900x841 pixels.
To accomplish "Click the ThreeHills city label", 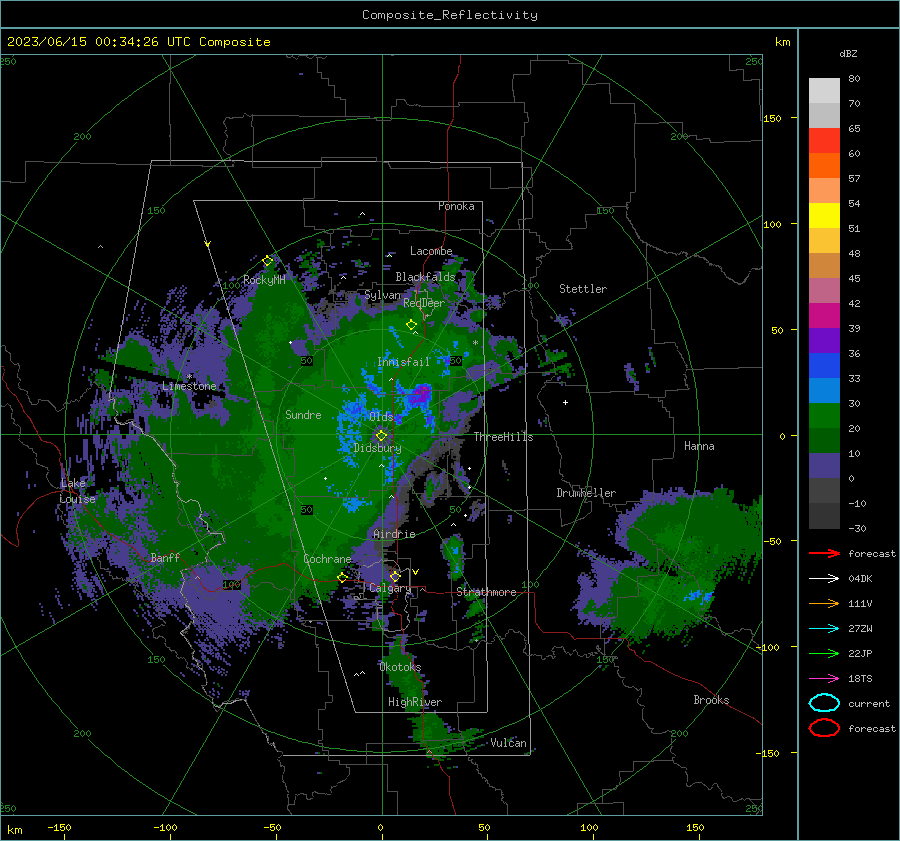I will [x=503, y=437].
